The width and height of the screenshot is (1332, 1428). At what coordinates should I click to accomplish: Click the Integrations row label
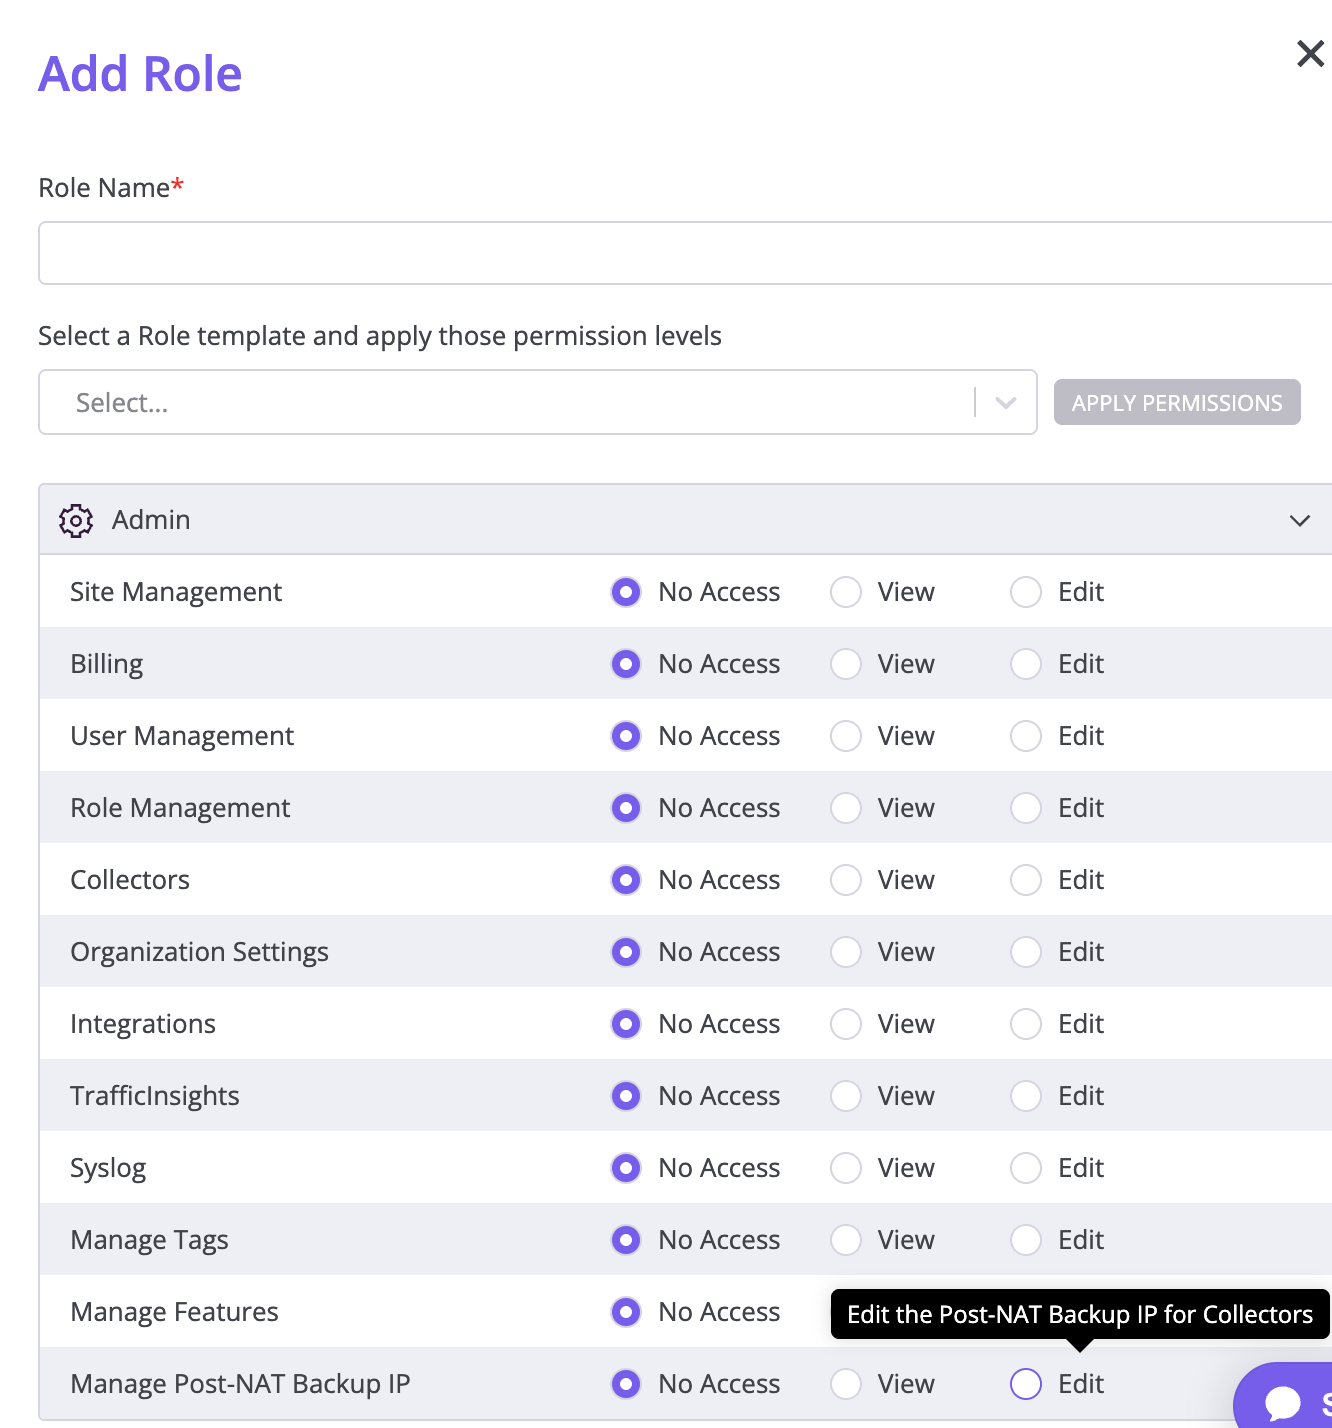pos(143,1024)
